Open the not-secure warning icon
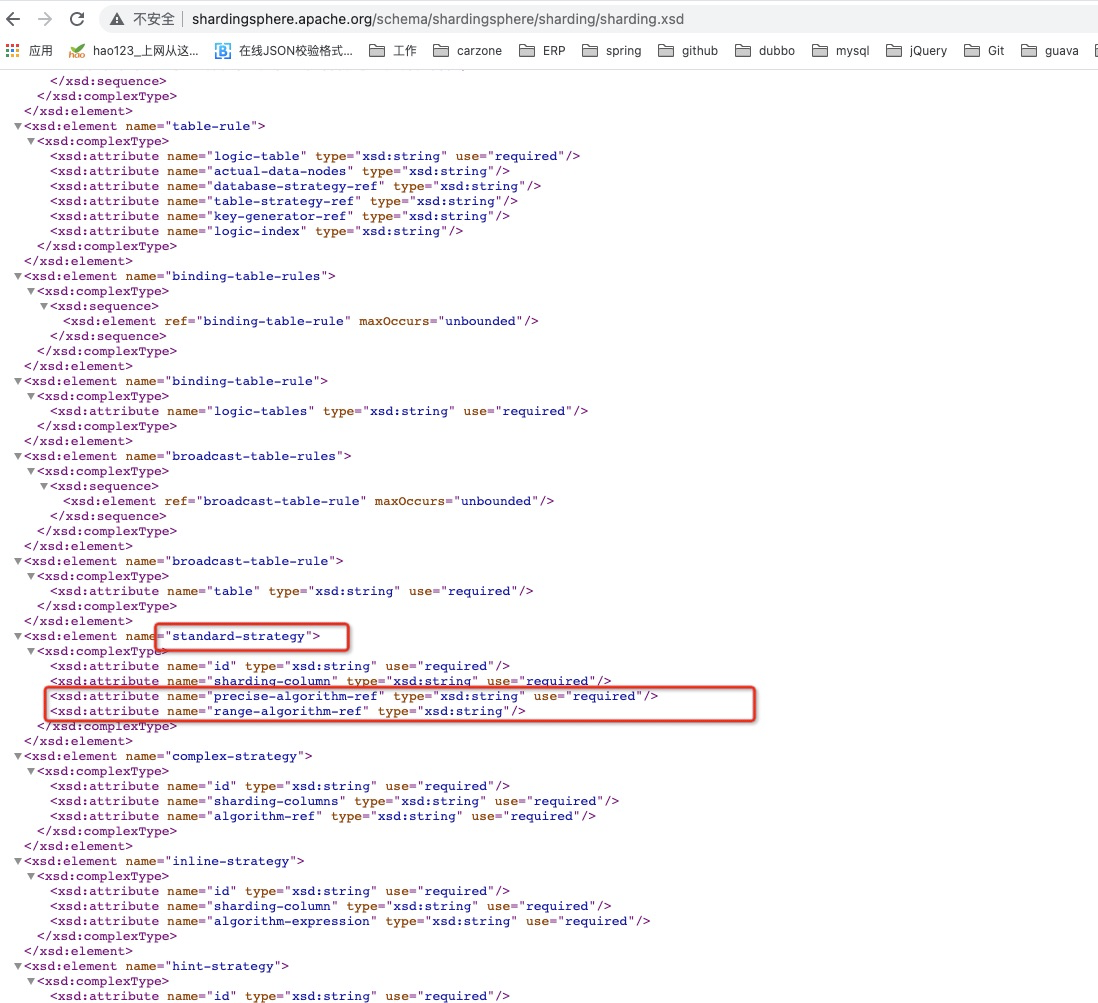Viewport: 1098px width, 1003px height. click(117, 19)
